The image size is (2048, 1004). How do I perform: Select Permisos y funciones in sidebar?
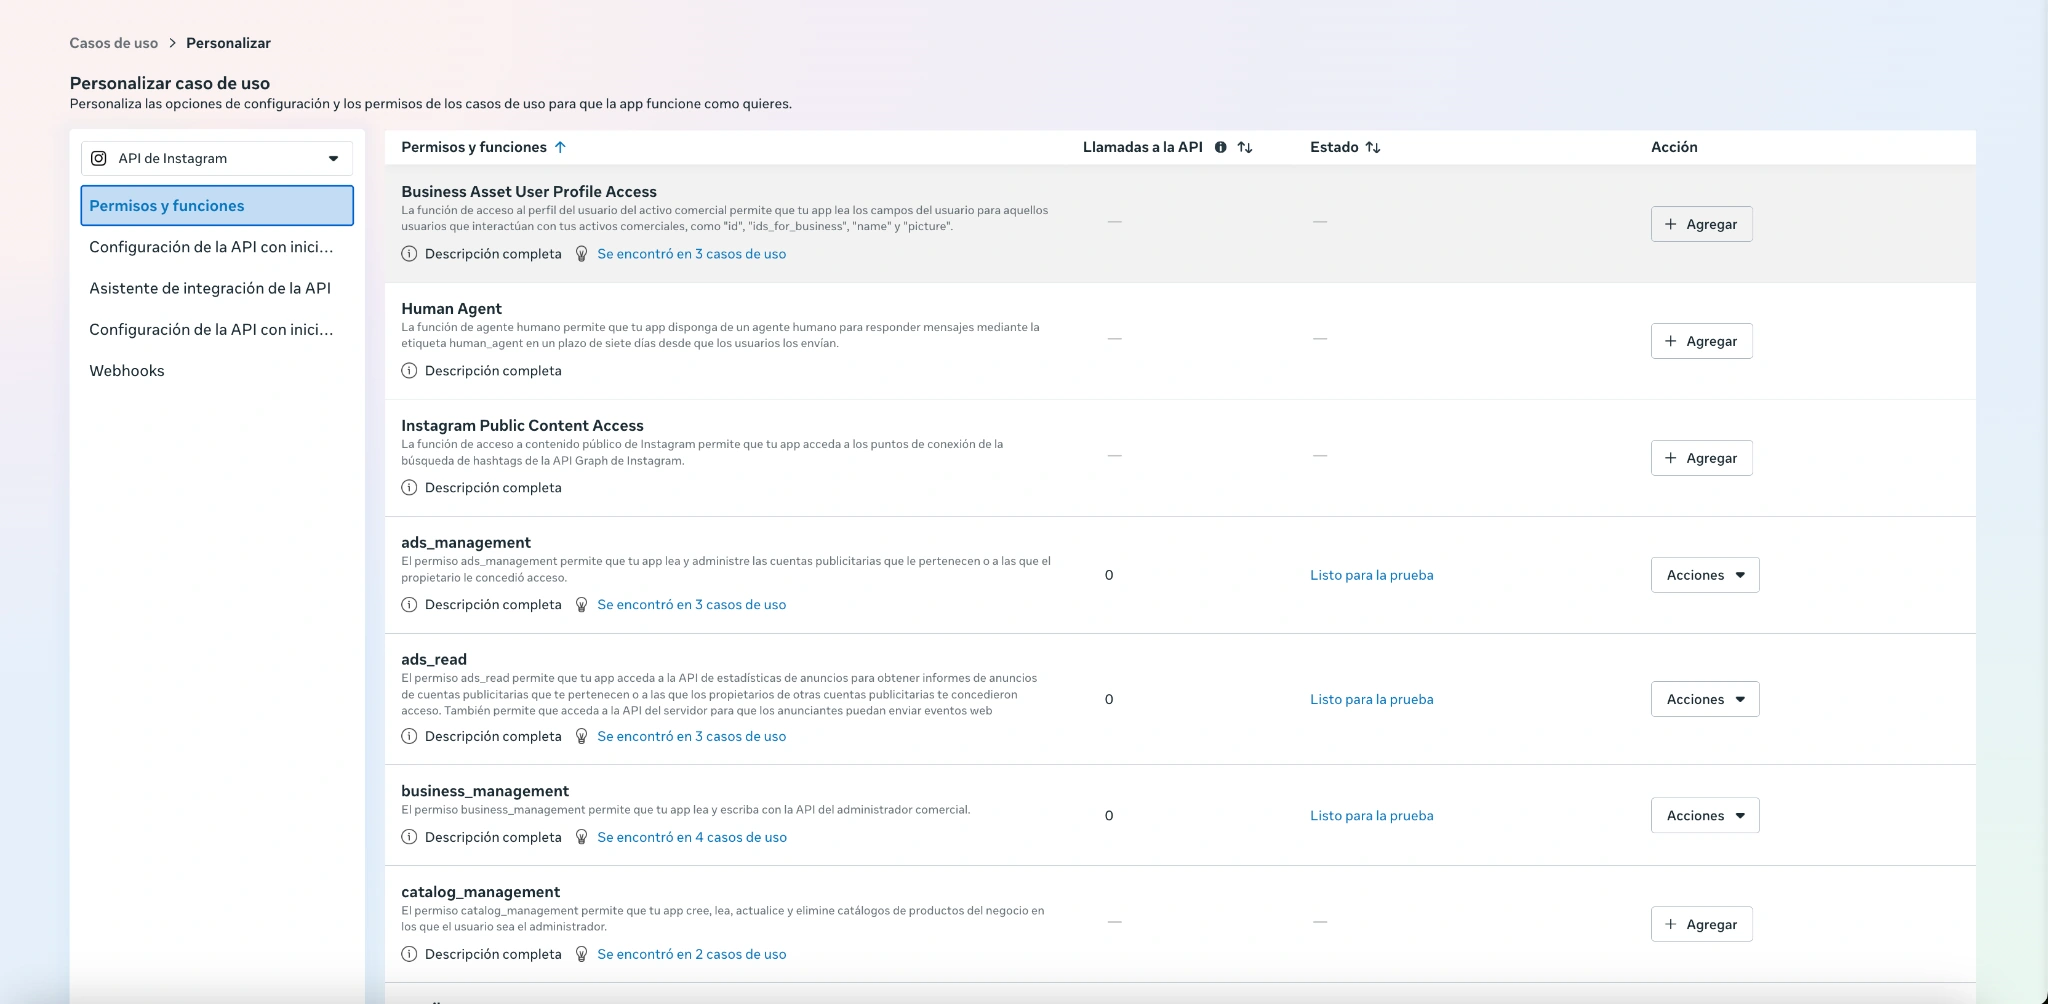[x=217, y=205]
